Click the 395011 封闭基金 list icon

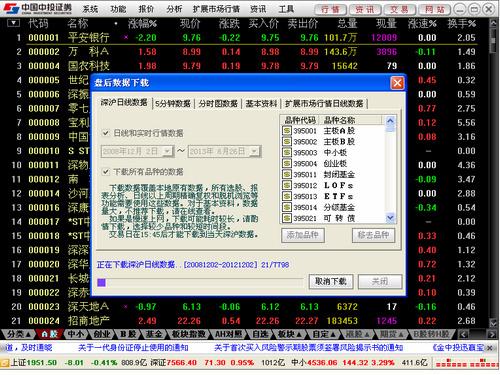(x=287, y=174)
